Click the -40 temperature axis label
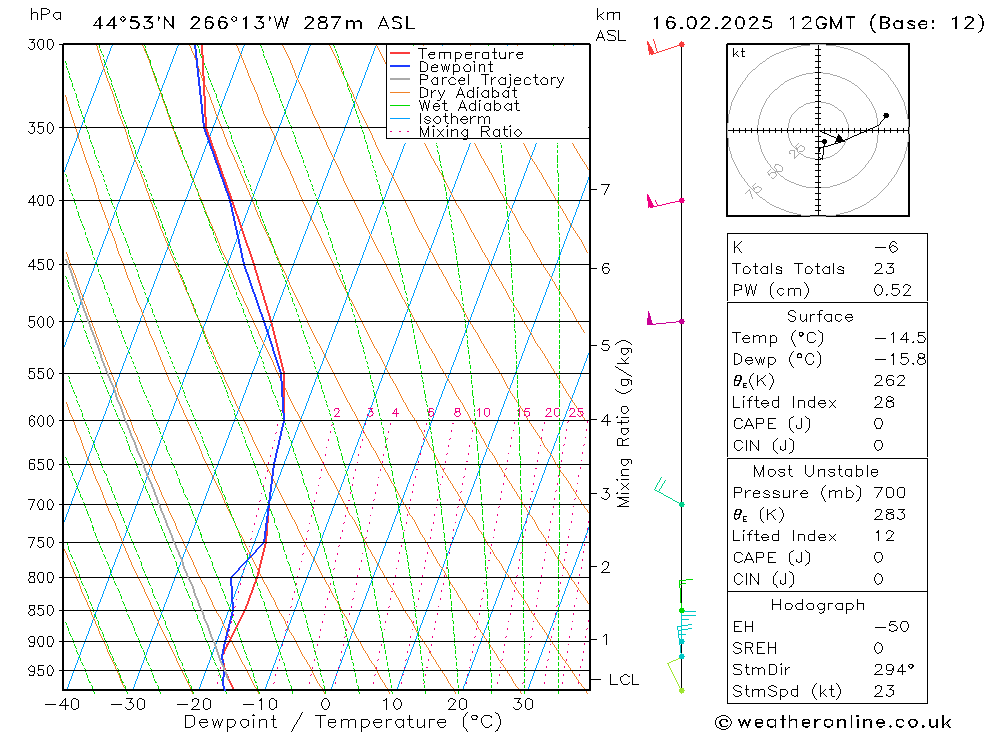The image size is (1000, 733). 62,704
